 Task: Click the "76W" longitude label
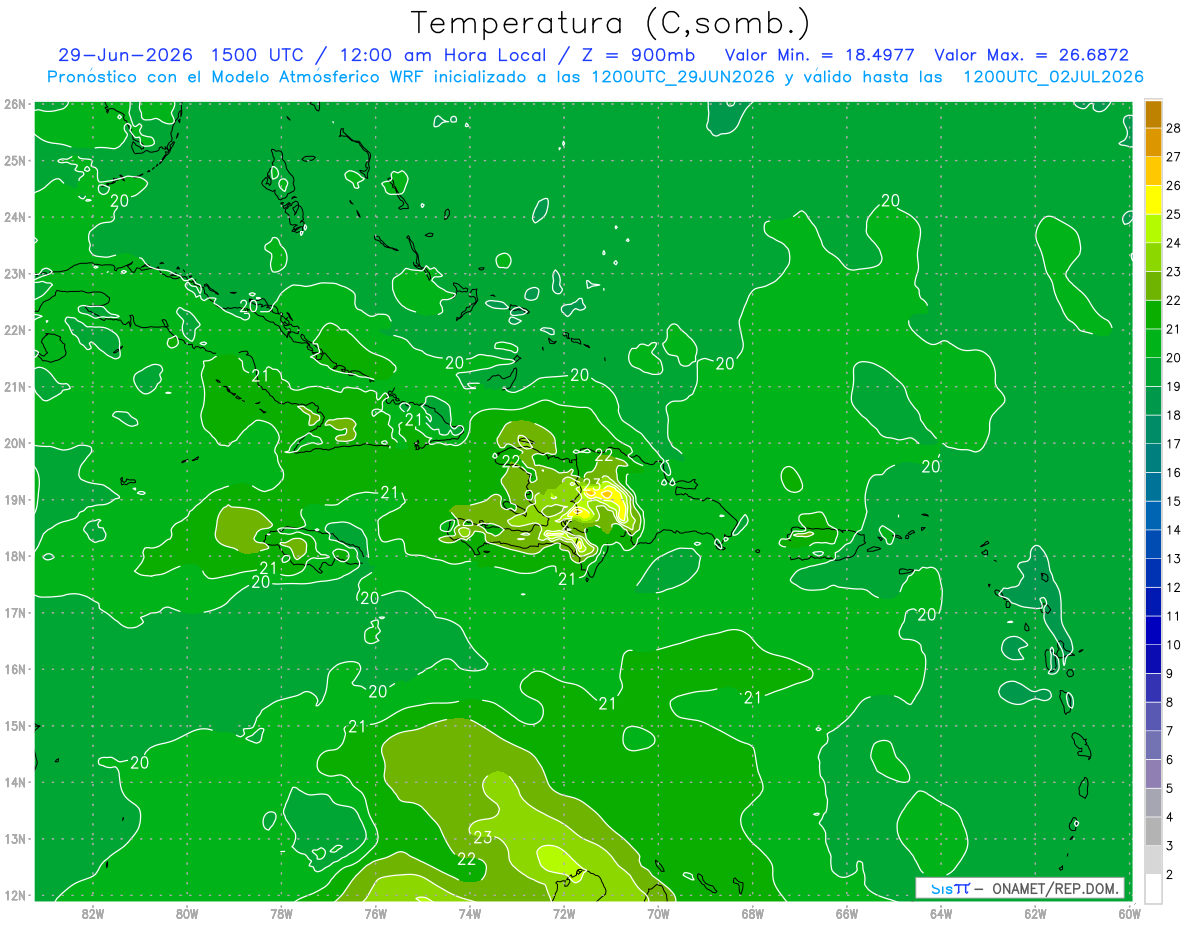[376, 913]
